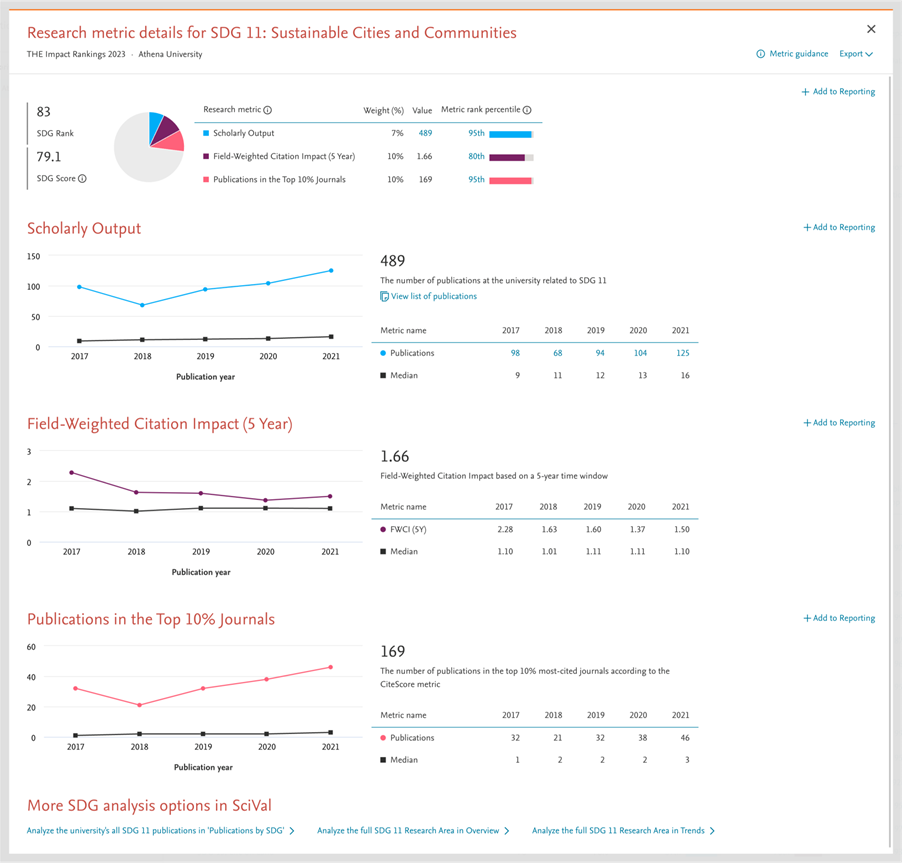902x863 pixels.
Task: Open 2020 publications count 104
Action: tap(640, 353)
